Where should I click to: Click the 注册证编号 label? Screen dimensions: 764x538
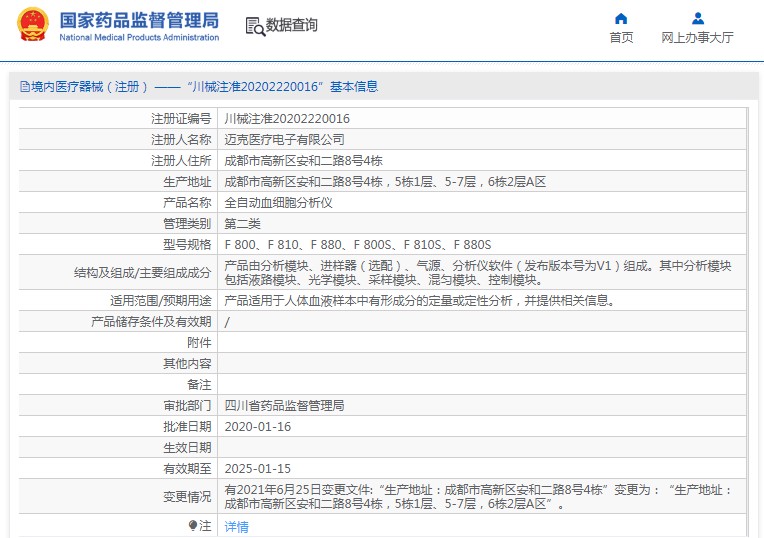click(x=181, y=119)
